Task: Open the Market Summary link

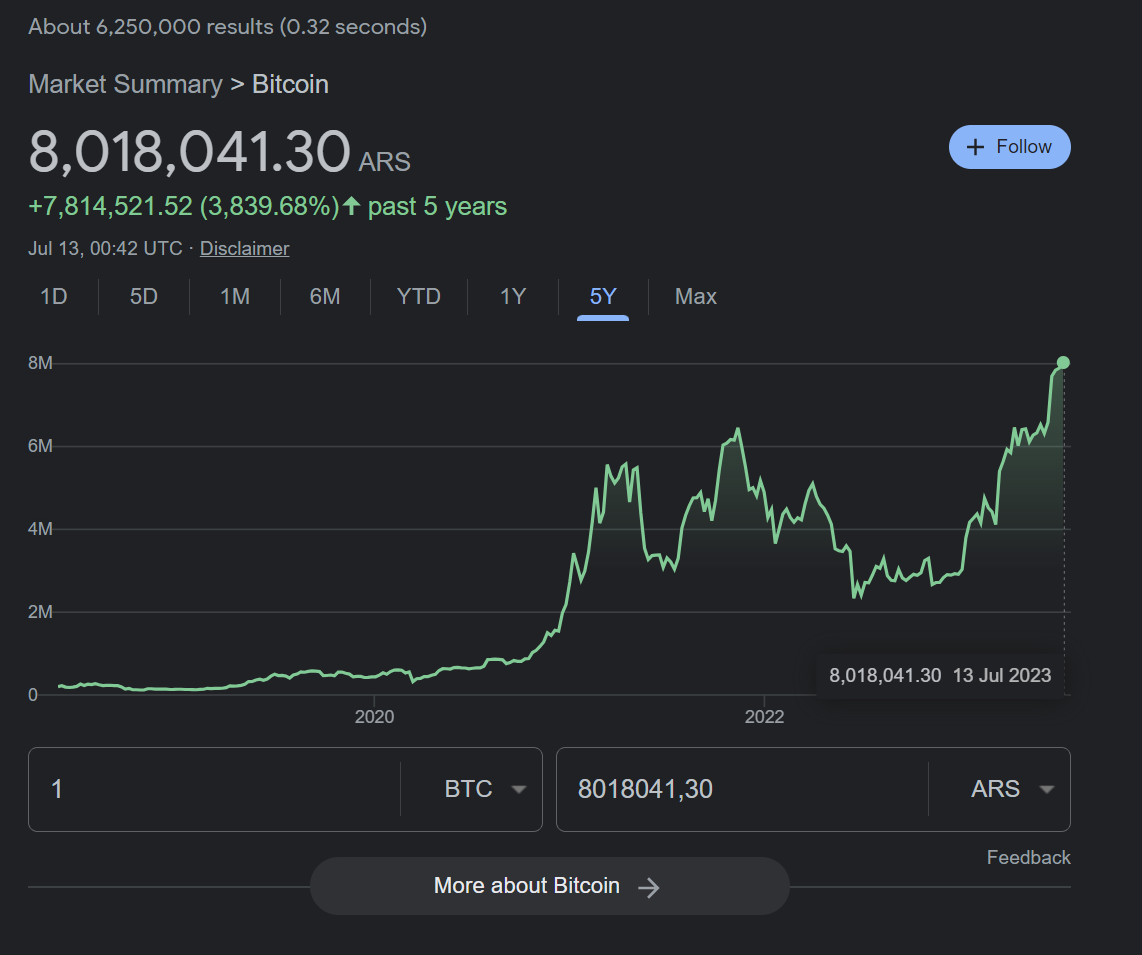Action: pyautogui.click(x=125, y=84)
